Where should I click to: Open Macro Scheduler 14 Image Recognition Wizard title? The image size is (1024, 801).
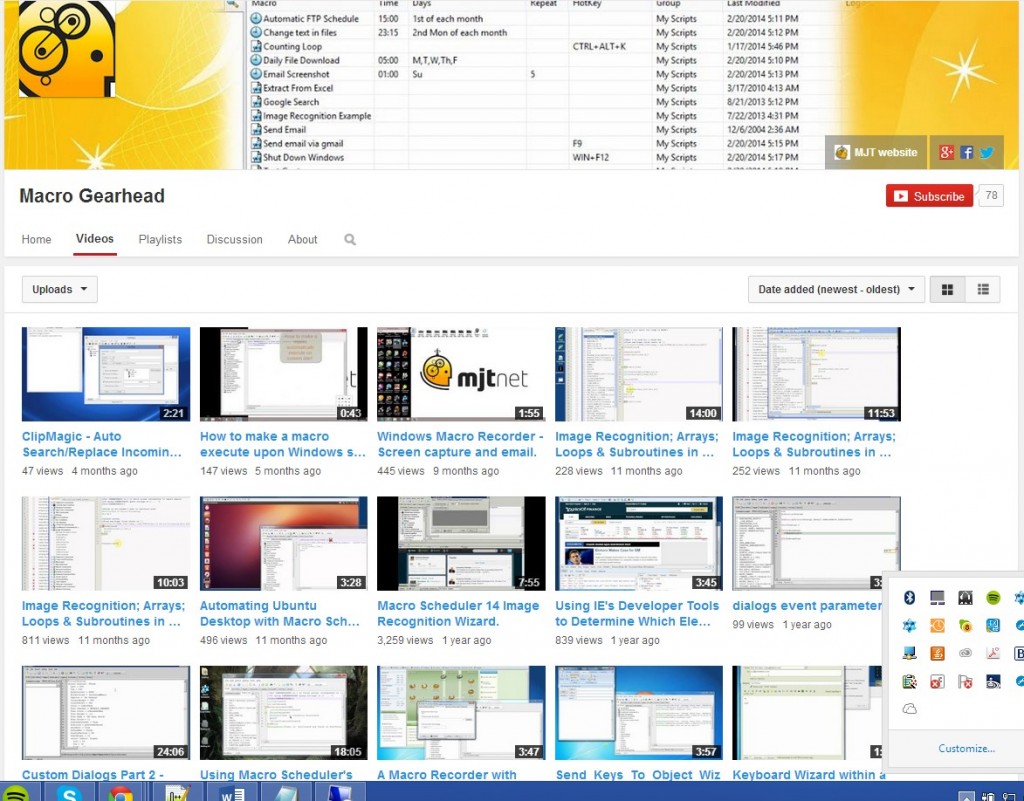point(458,614)
